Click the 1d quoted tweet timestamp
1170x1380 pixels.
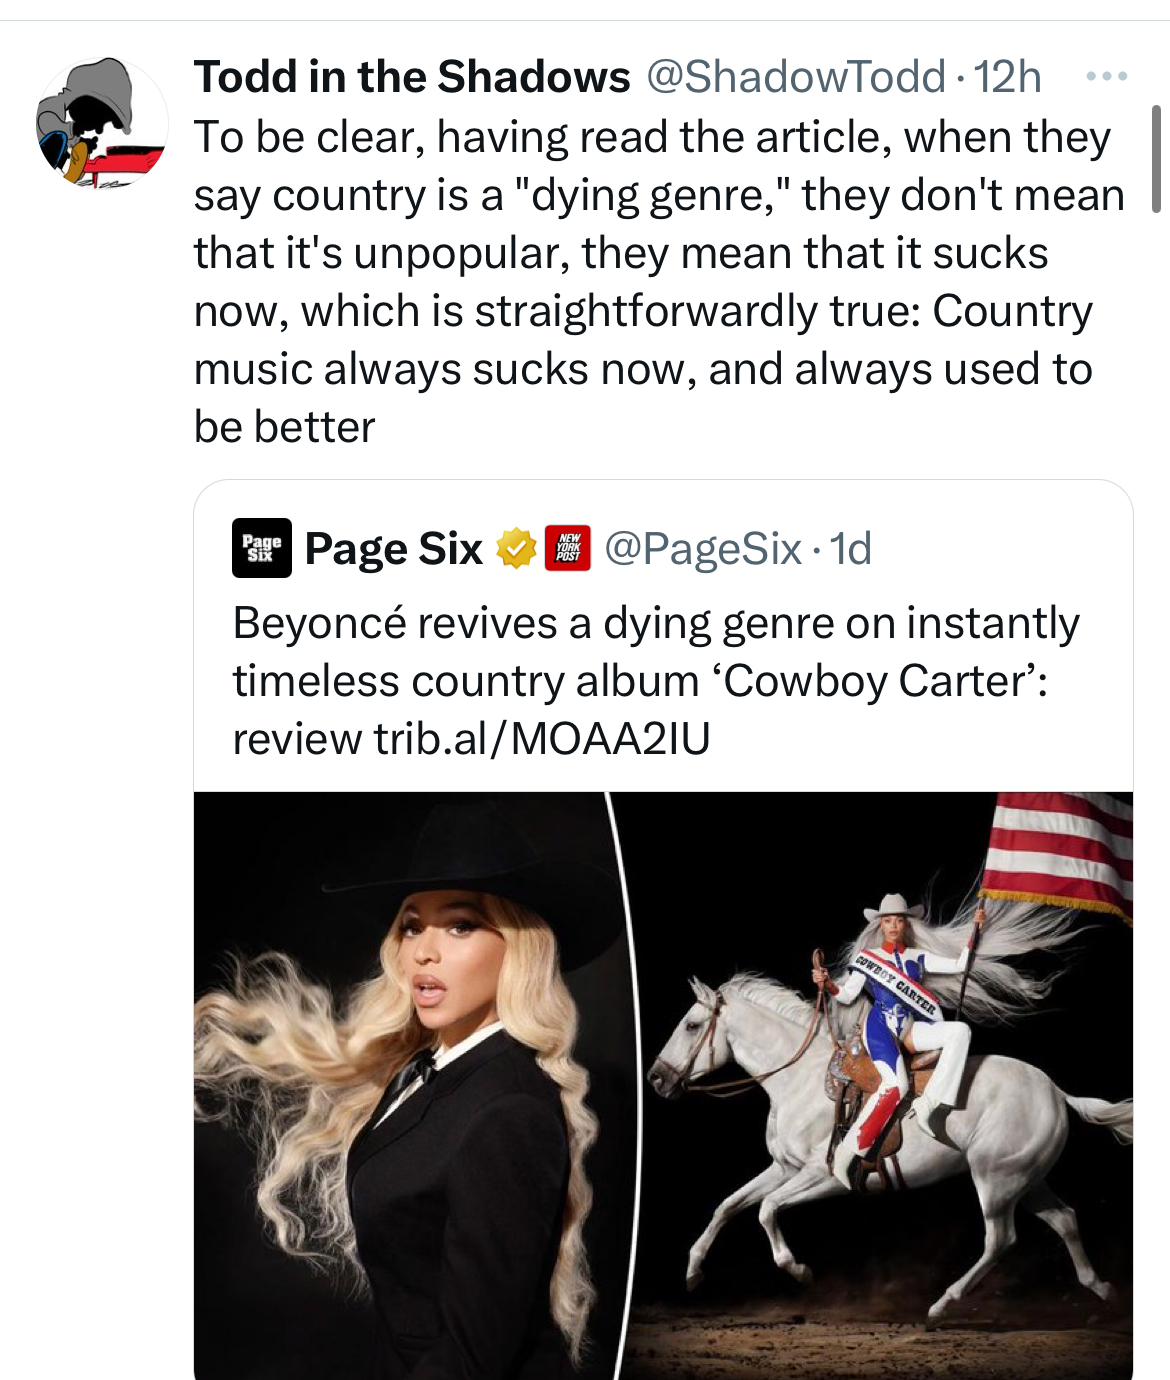[851, 549]
